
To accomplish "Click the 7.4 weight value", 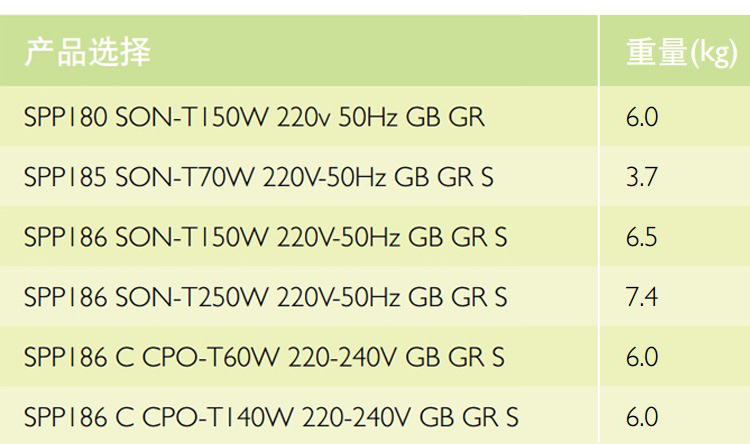I will [x=642, y=297].
